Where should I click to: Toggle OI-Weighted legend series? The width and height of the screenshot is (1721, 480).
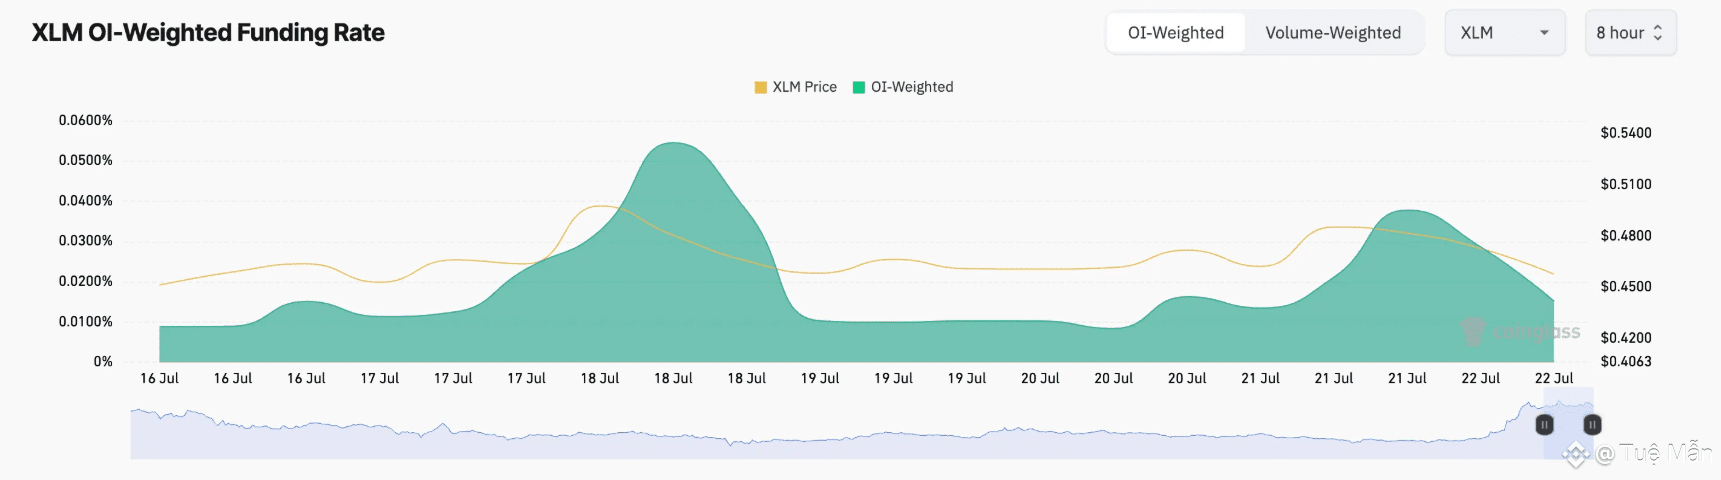pos(903,87)
